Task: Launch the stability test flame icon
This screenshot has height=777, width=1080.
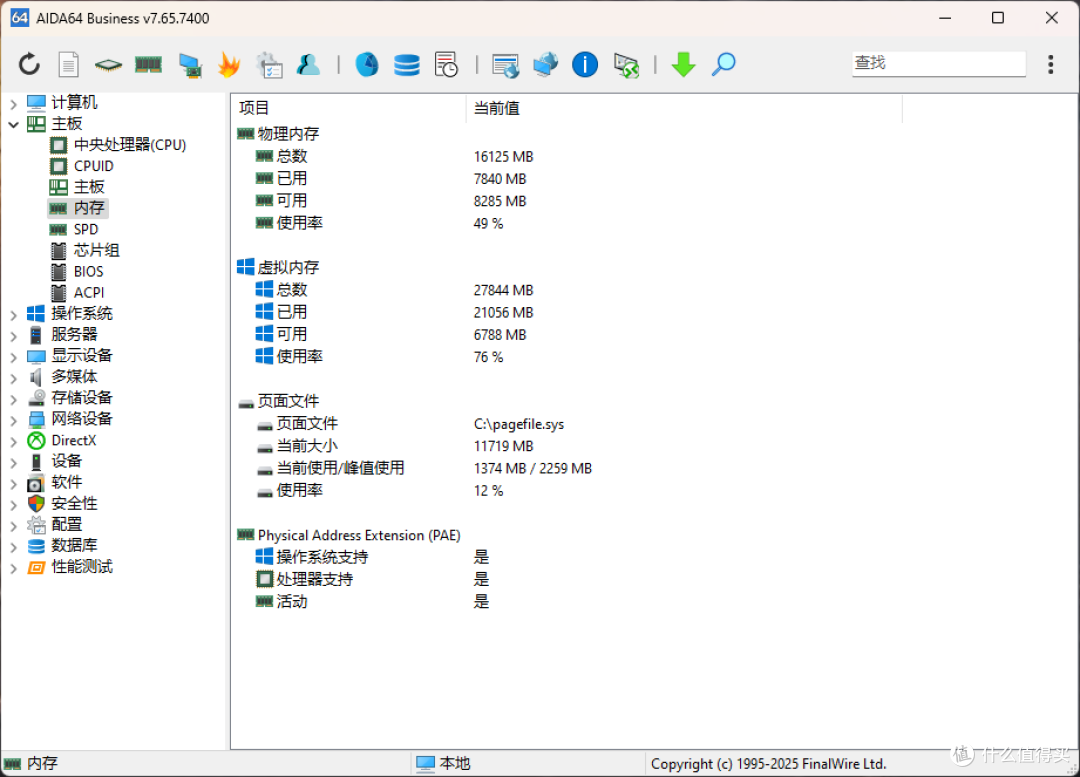Action: 229,65
